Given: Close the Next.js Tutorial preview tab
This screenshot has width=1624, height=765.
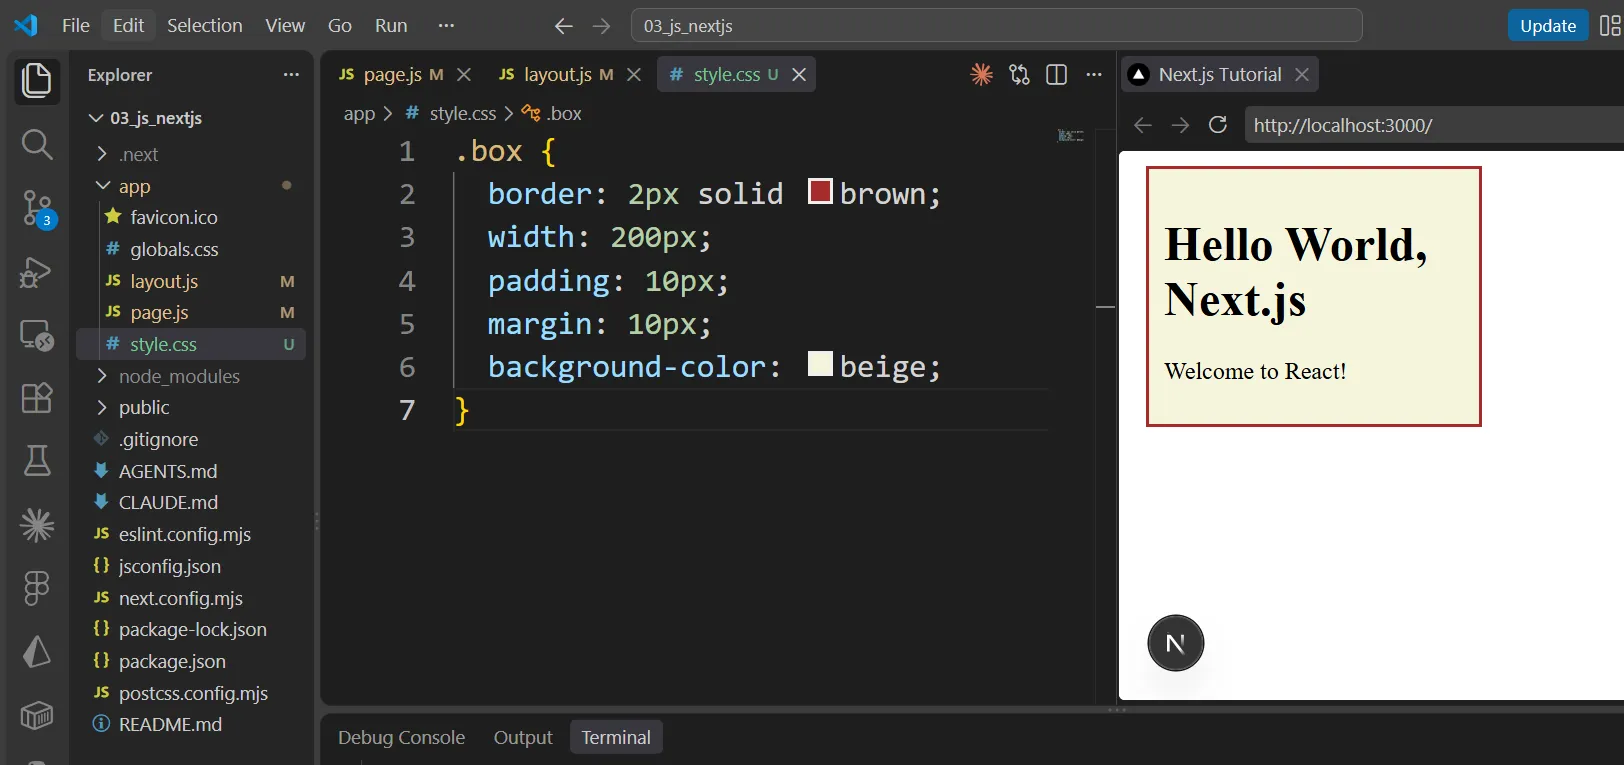Looking at the screenshot, I should click(1302, 74).
